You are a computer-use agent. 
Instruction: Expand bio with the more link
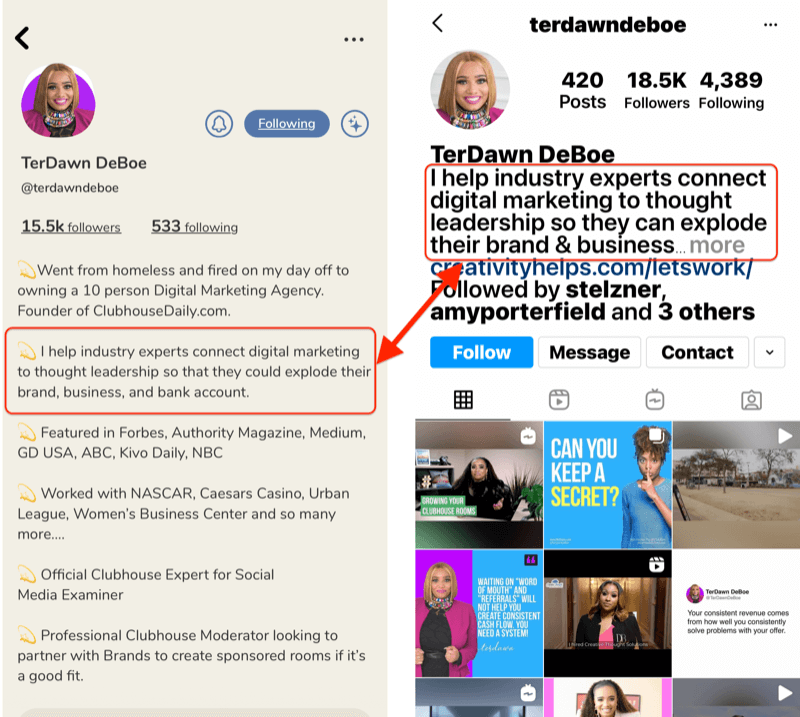(x=717, y=245)
